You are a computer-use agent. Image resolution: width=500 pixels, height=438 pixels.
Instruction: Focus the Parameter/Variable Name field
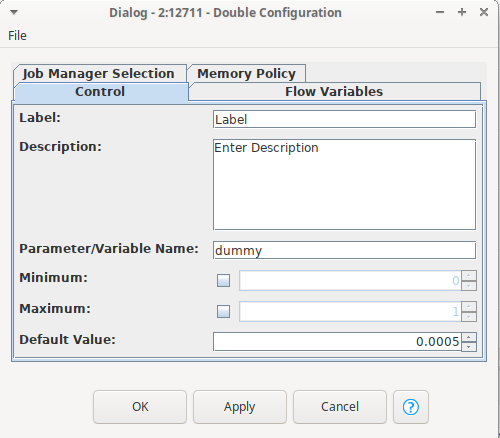coord(344,250)
